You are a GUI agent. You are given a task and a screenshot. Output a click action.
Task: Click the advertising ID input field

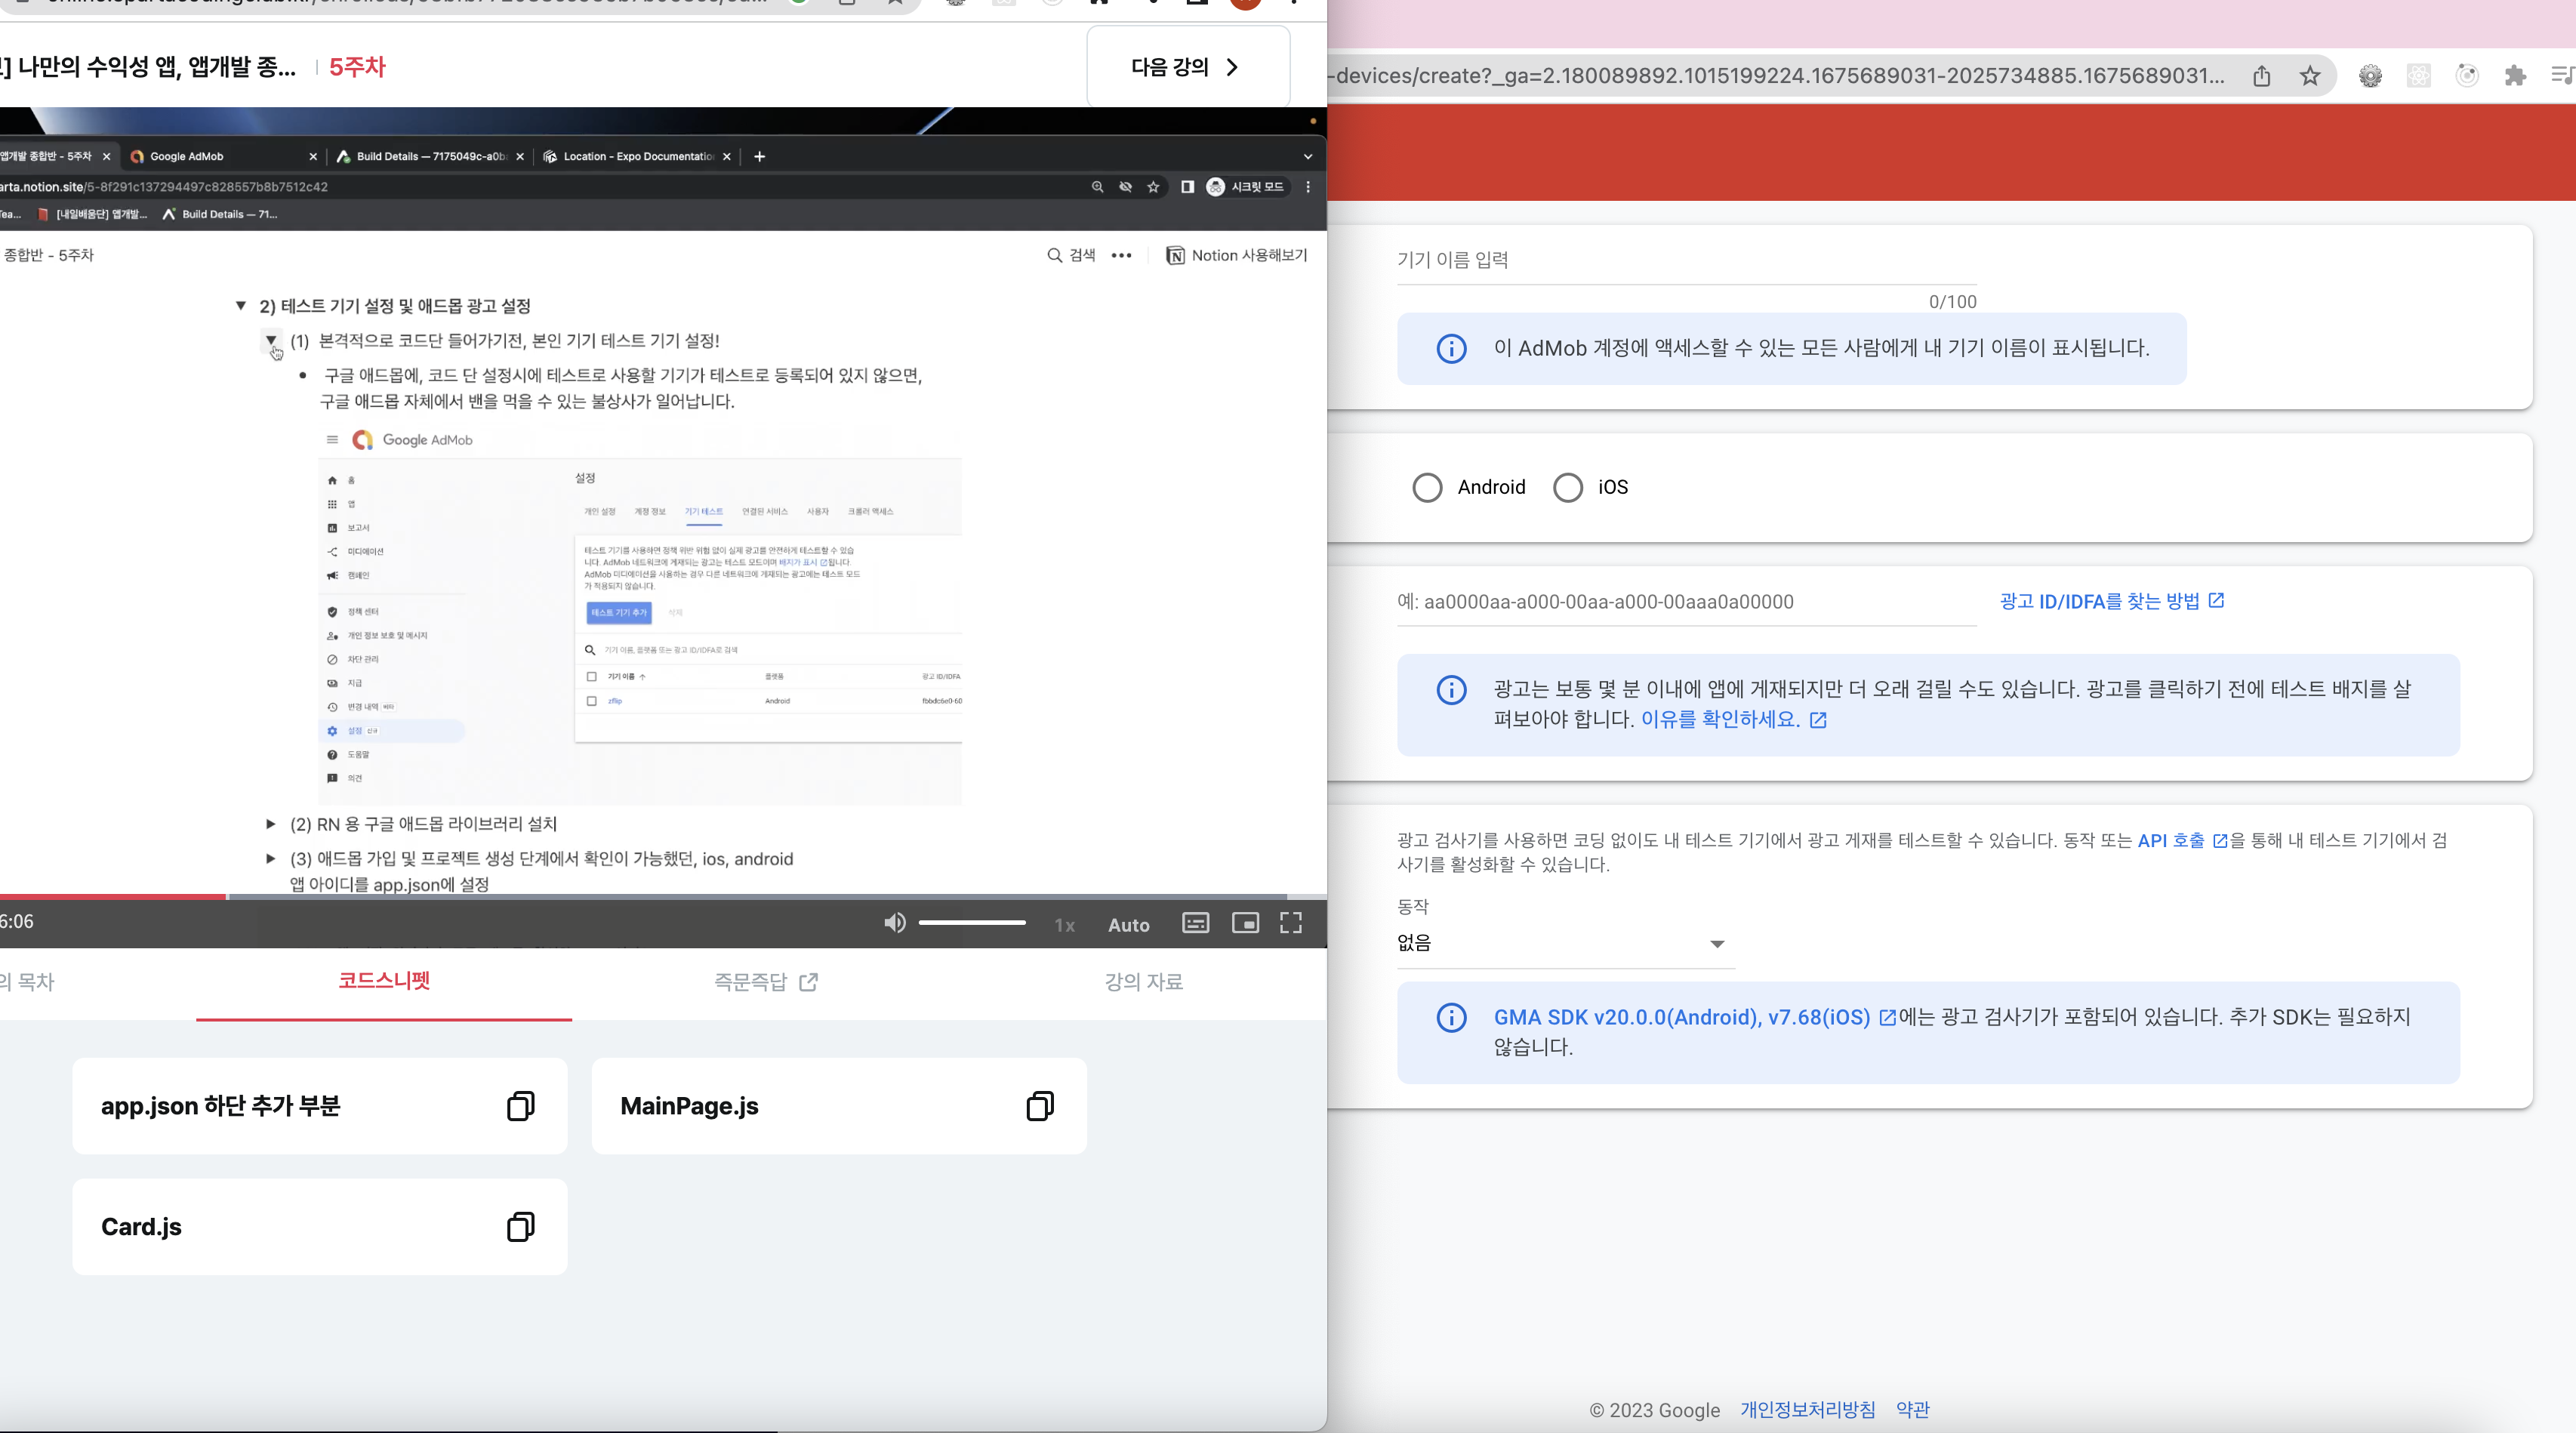[x=1686, y=603]
